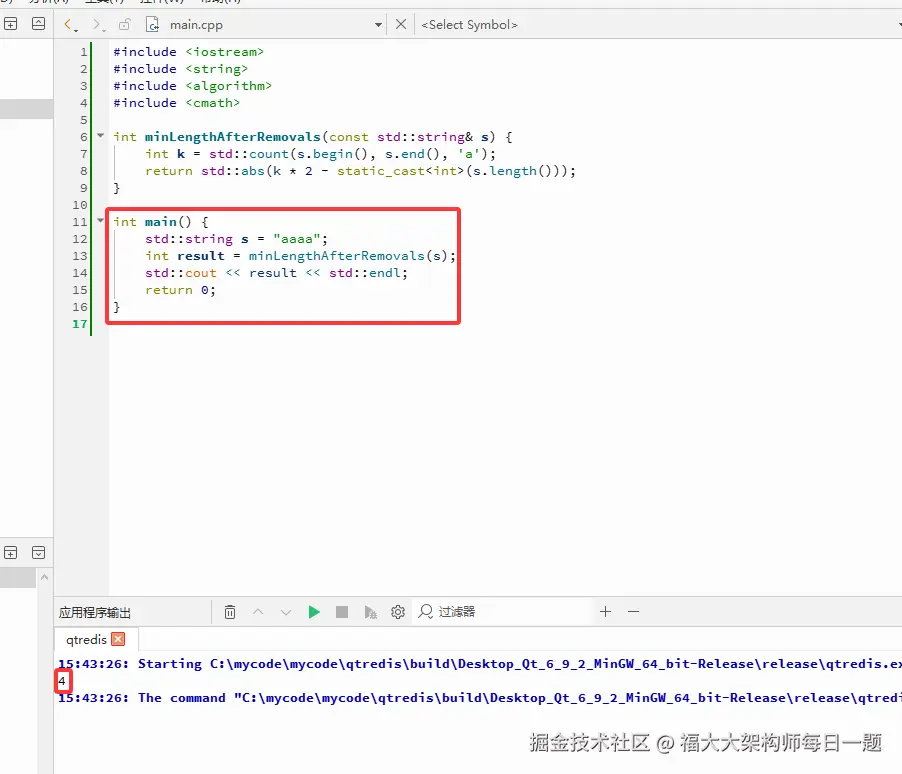
Task: Click the return std::abs statement
Action: 360,171
